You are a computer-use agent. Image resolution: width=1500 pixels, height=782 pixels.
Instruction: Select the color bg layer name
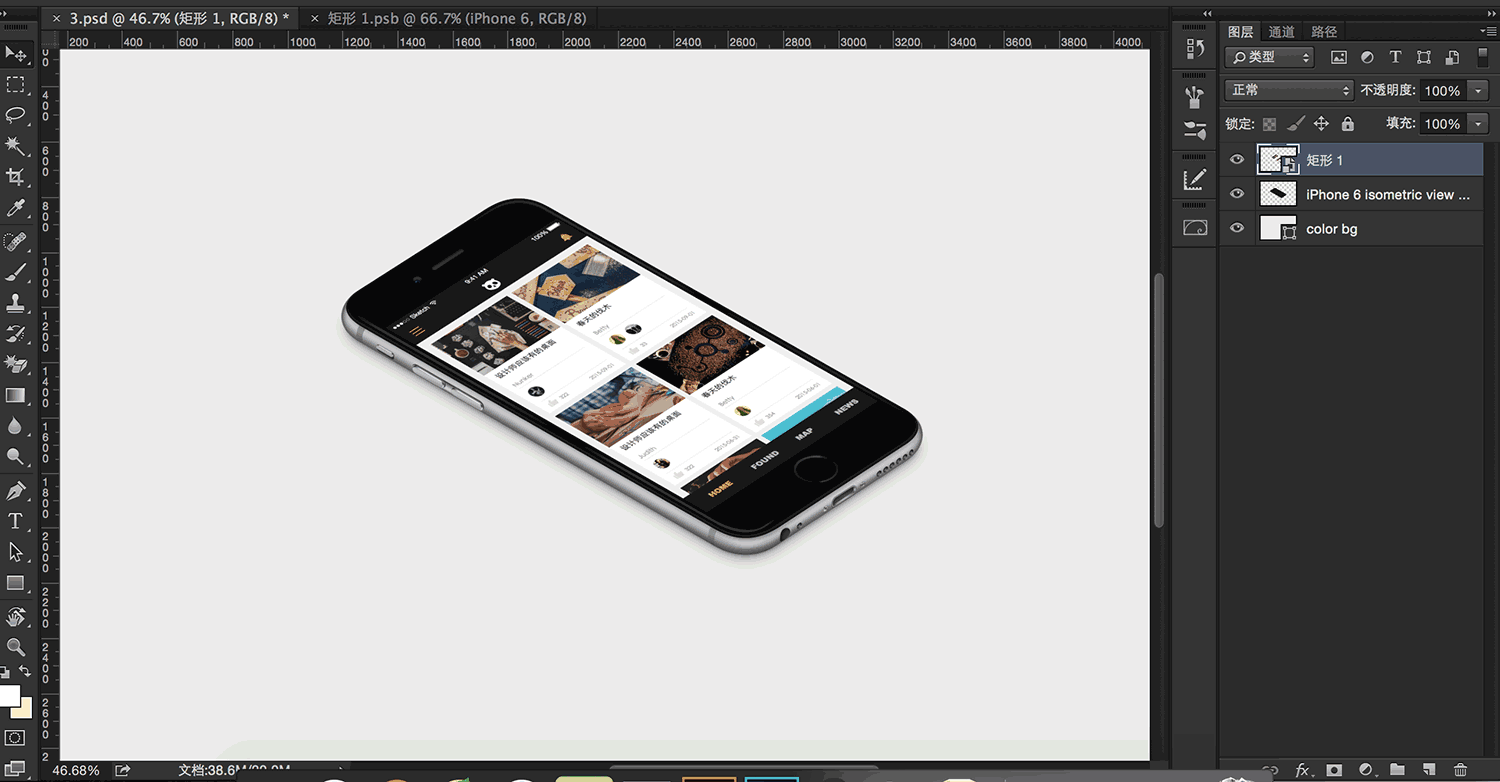pos(1331,229)
